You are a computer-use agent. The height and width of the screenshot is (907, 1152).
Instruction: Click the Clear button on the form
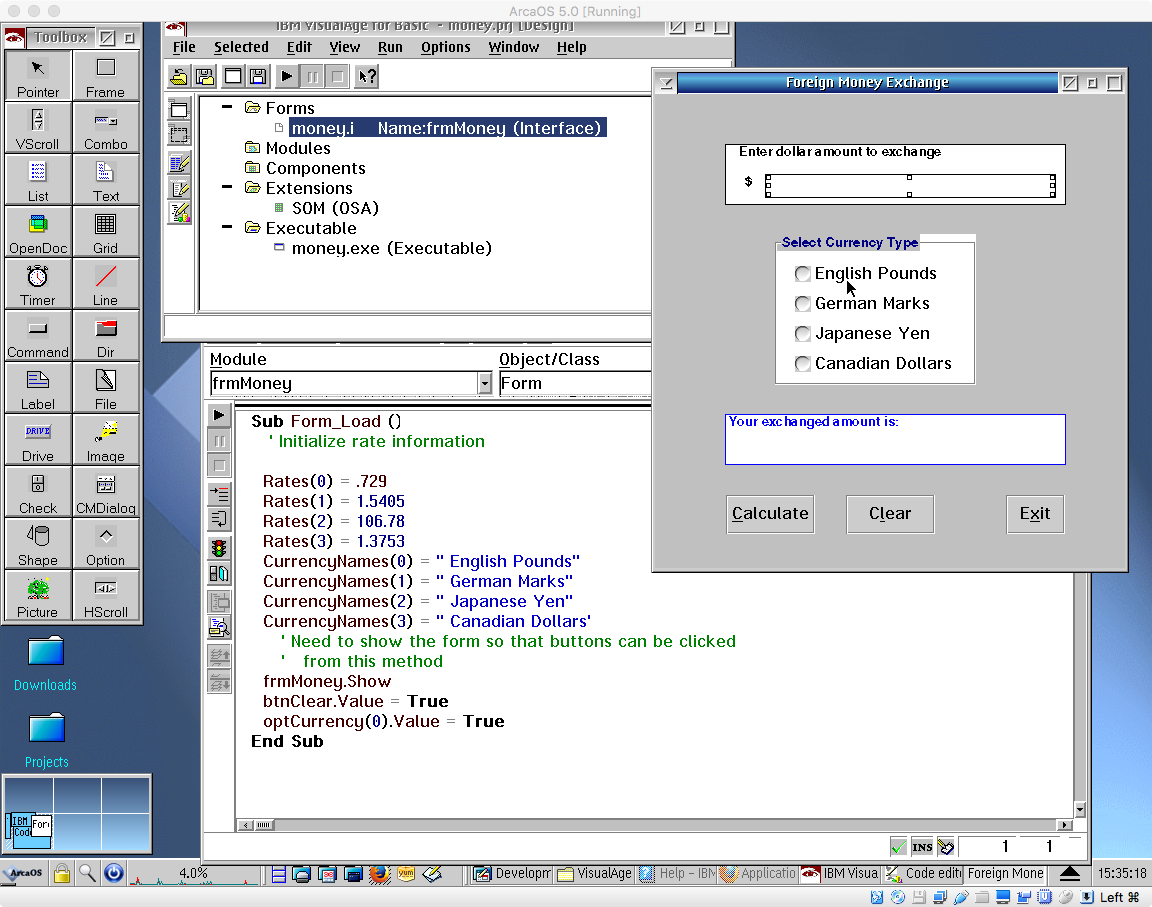pos(890,514)
